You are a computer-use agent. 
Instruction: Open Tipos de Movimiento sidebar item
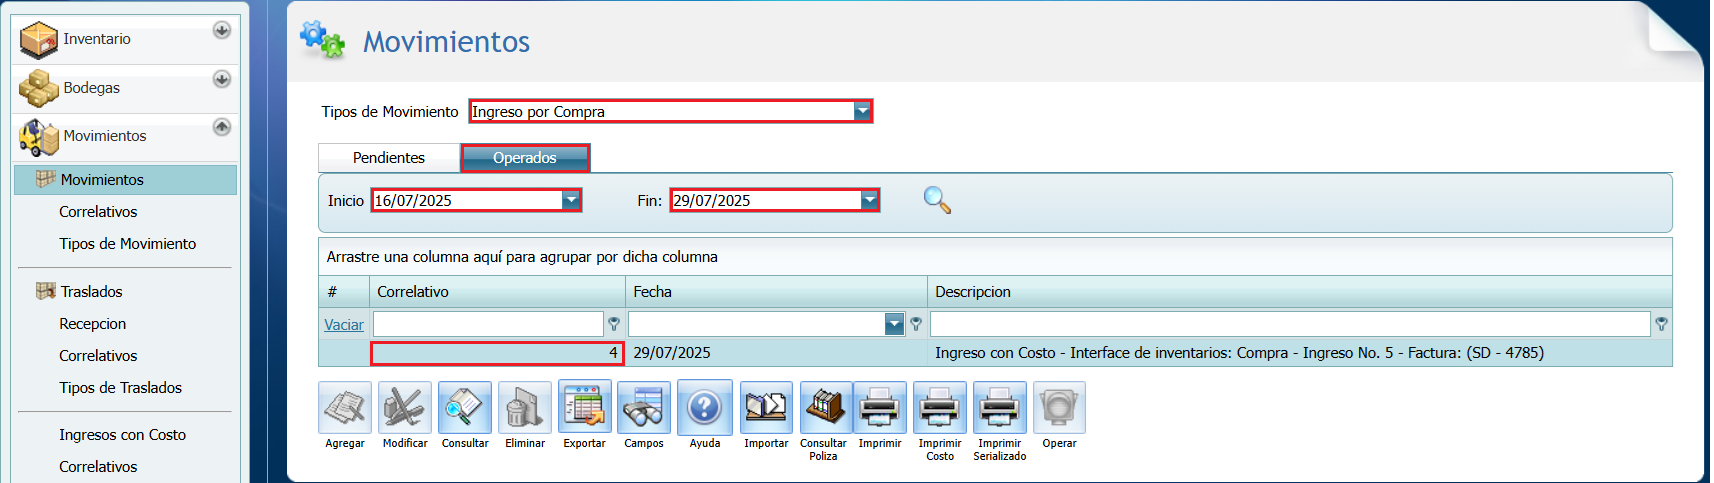[x=127, y=244]
